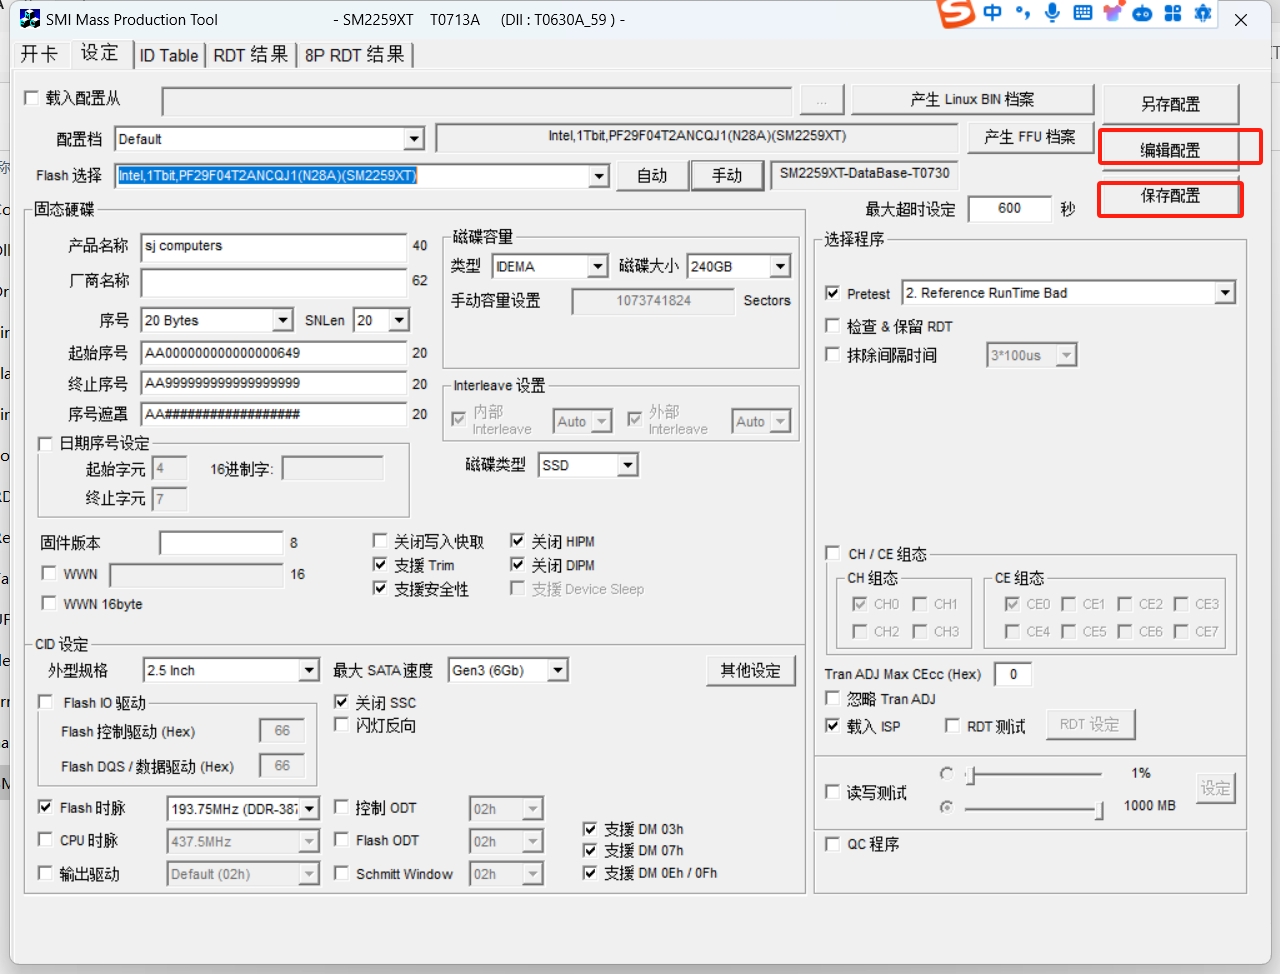
Task: Enable 日期序号设定 checkbox
Action: 45,443
